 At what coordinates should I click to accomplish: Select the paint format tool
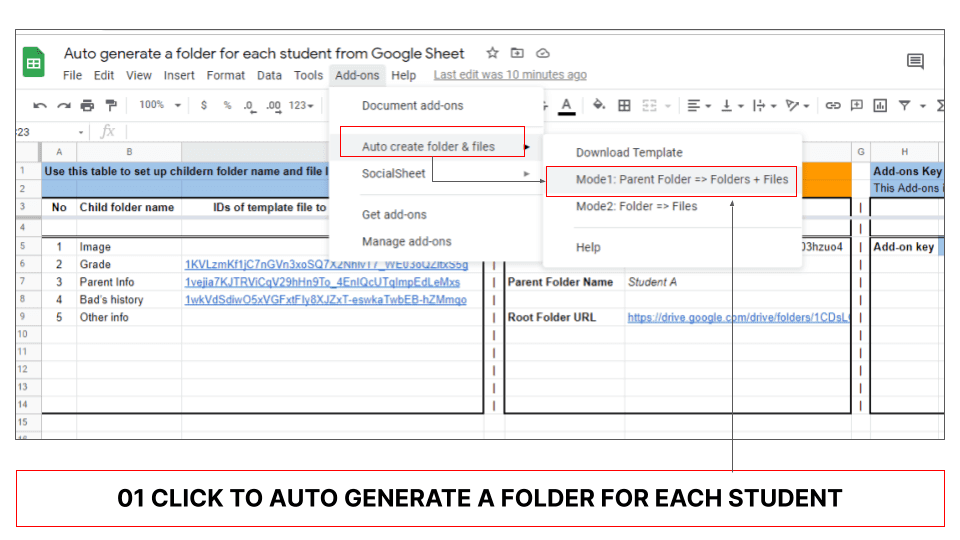(111, 105)
